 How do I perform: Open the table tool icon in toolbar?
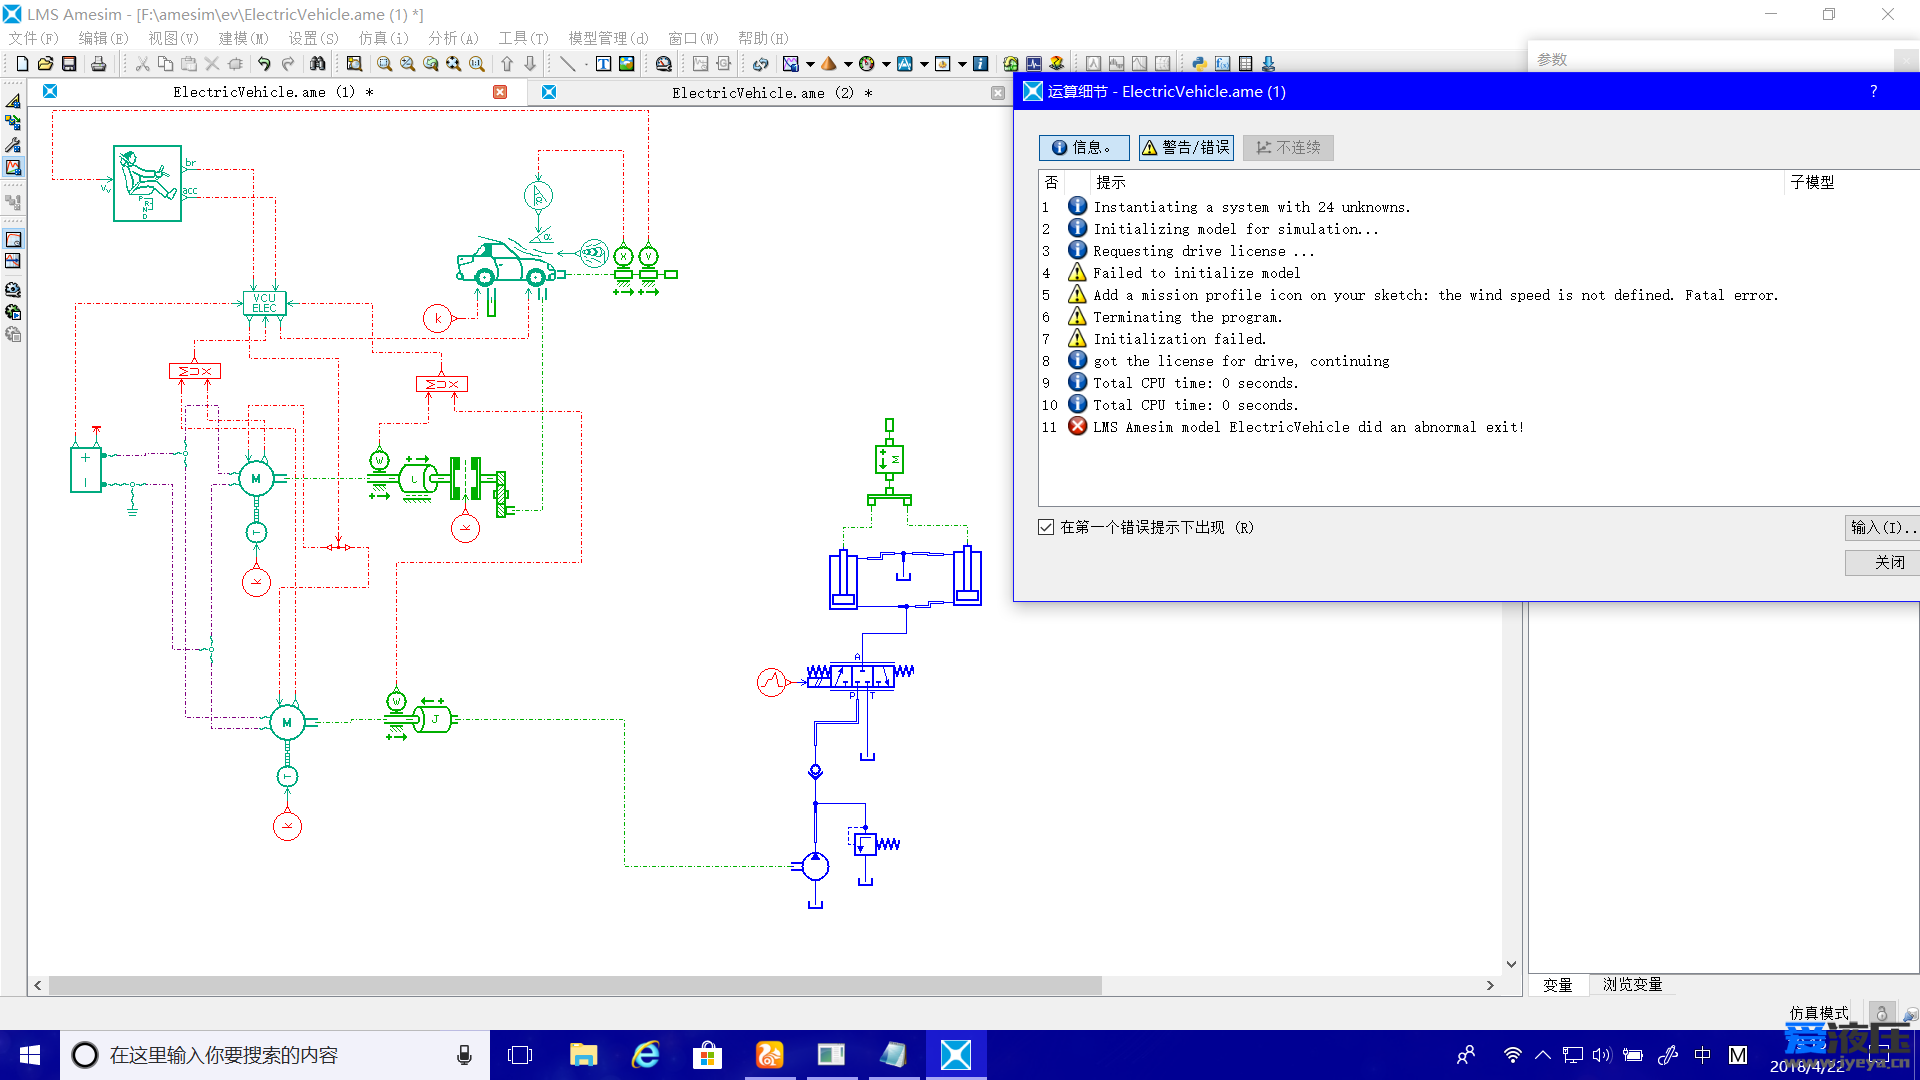click(1246, 64)
